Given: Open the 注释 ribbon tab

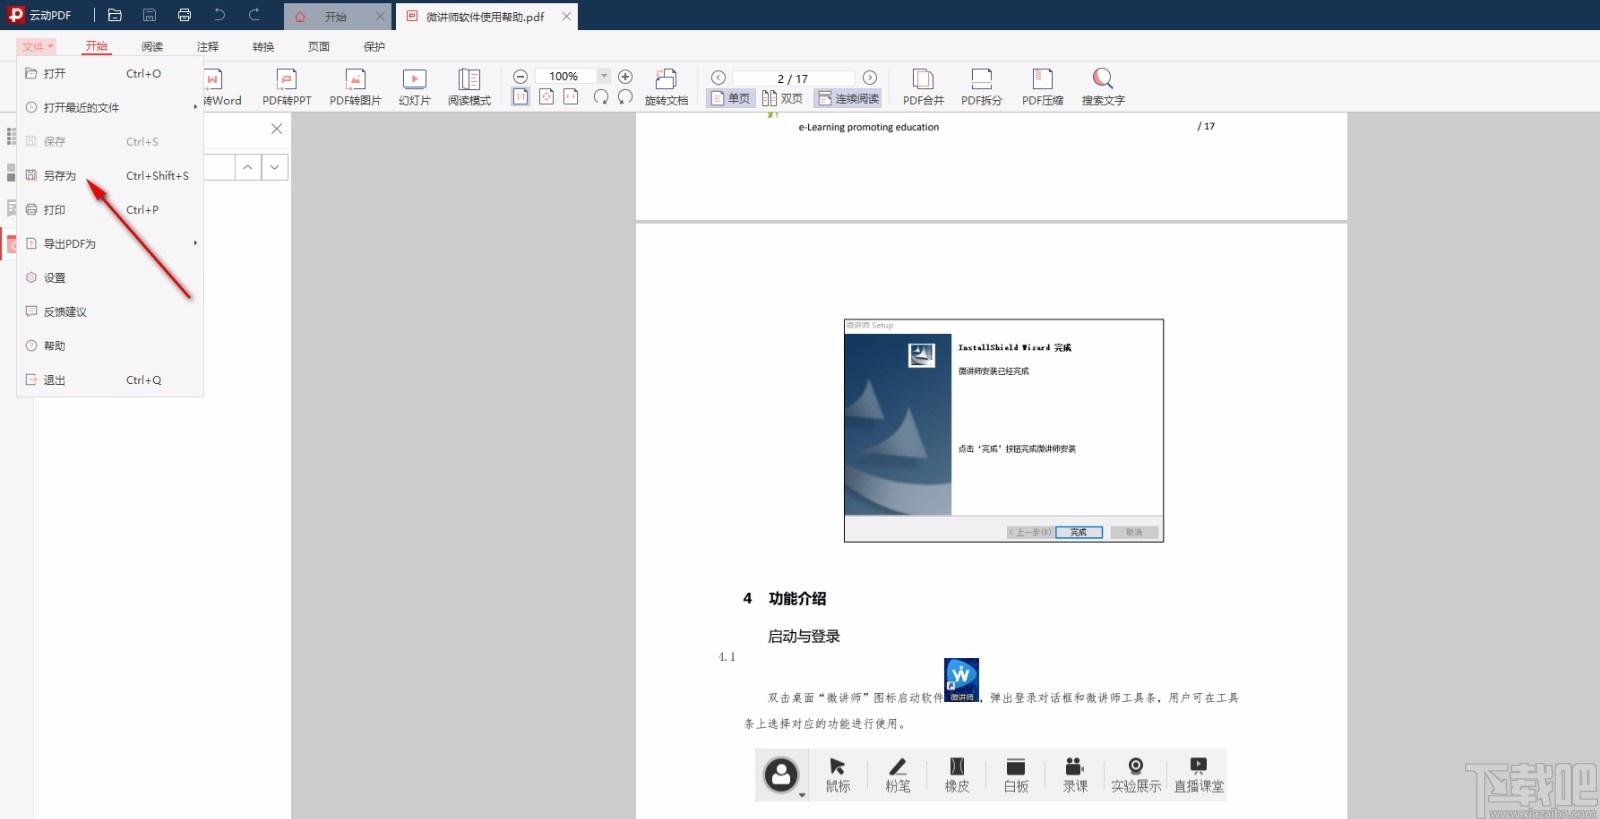Looking at the screenshot, I should (x=208, y=47).
